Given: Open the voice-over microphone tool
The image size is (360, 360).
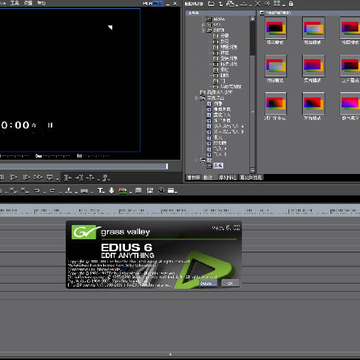Looking at the screenshot, I should pyautogui.click(x=111, y=191).
